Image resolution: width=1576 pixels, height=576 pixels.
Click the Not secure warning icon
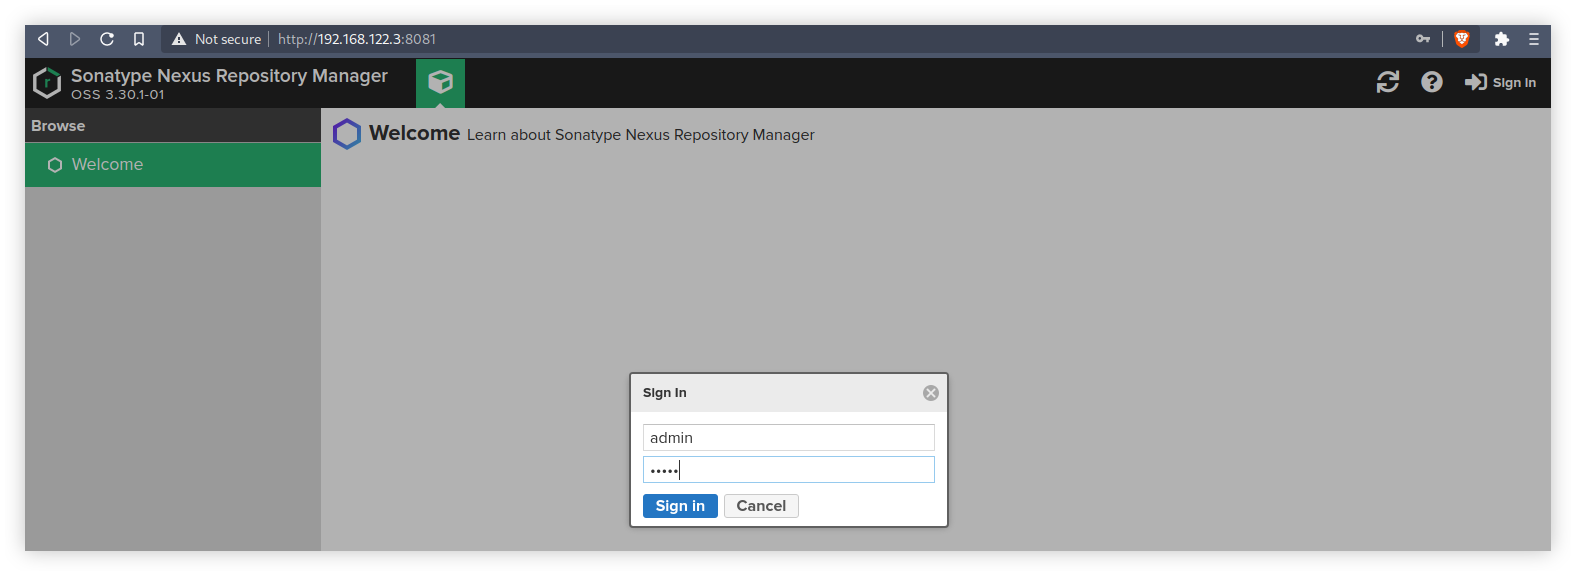pyautogui.click(x=179, y=39)
